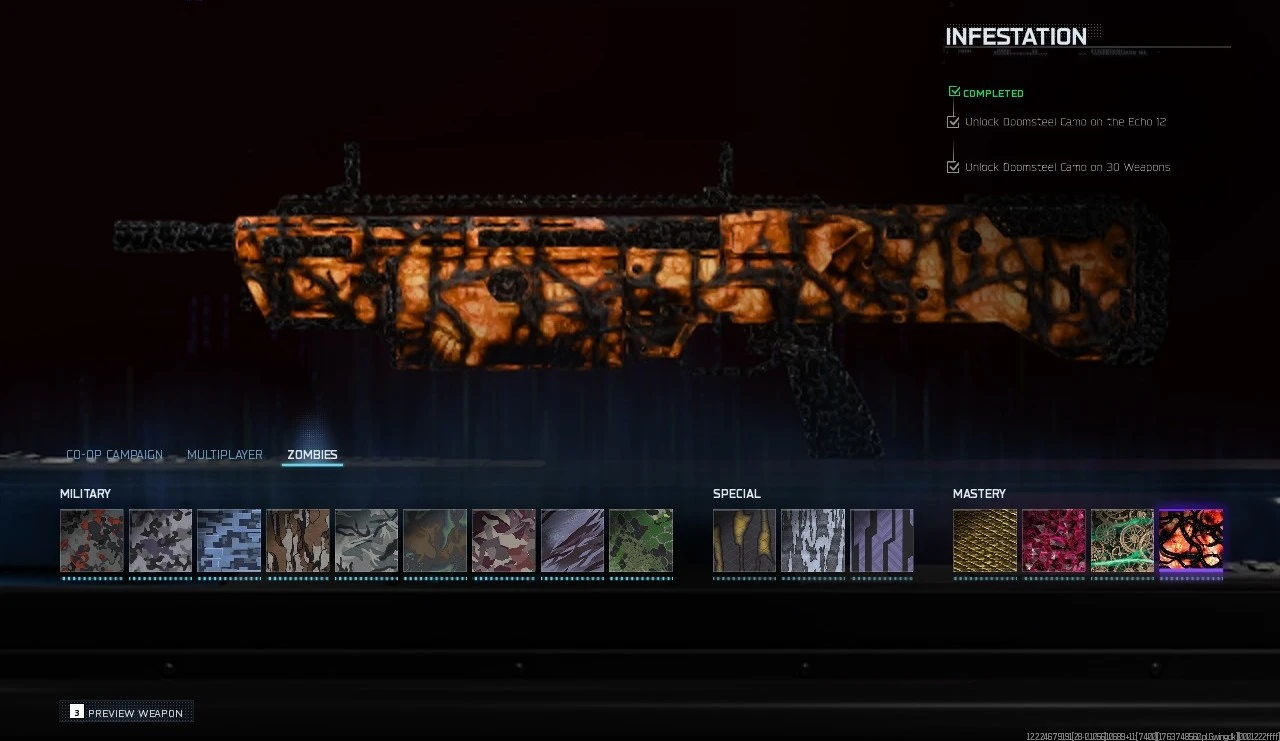Choose the dark teal and brown Military camo
Screen dimensions: 1280x741
435,541
